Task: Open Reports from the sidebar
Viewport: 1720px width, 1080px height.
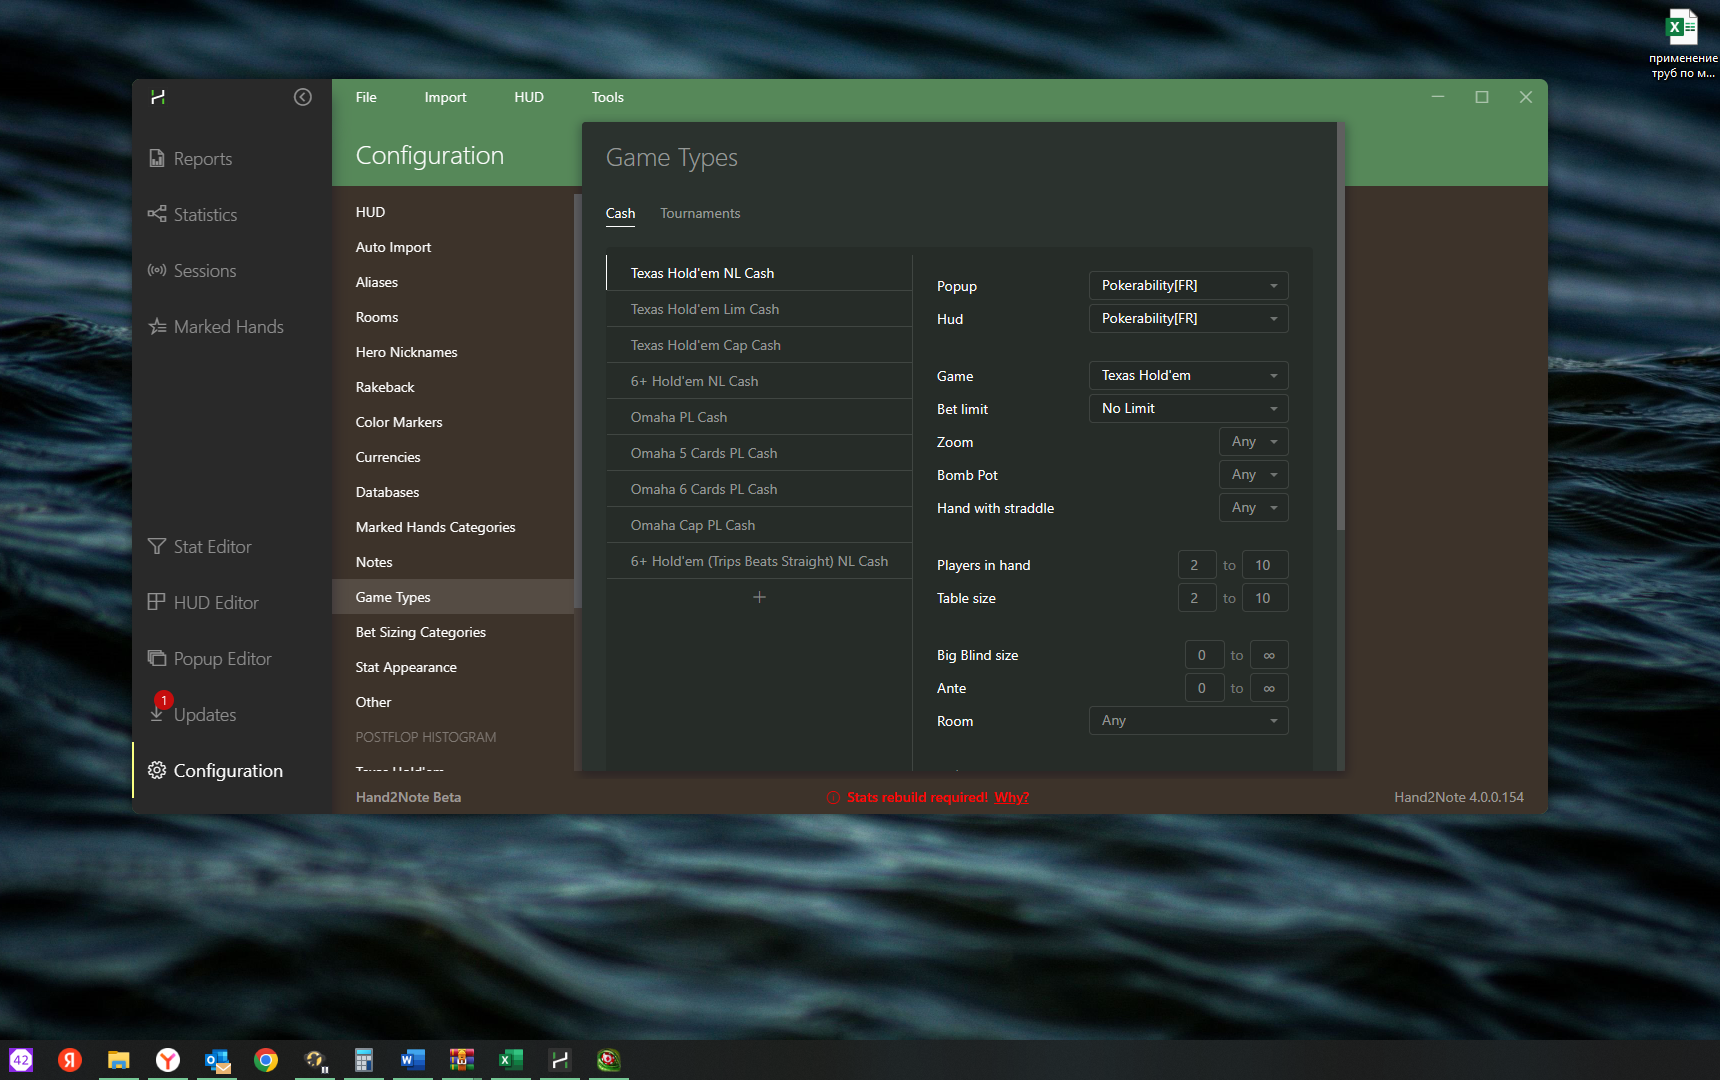Action: tap(190, 159)
